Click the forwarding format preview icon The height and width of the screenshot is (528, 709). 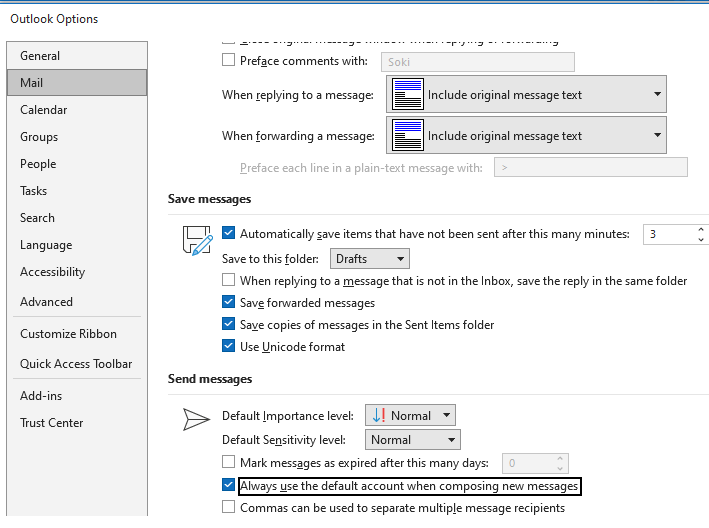click(408, 135)
